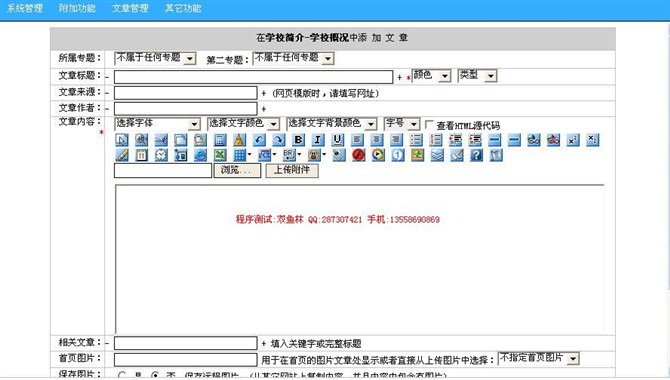Apply superscript x² formatting
The height and width of the screenshot is (380, 670).
click(x=573, y=140)
